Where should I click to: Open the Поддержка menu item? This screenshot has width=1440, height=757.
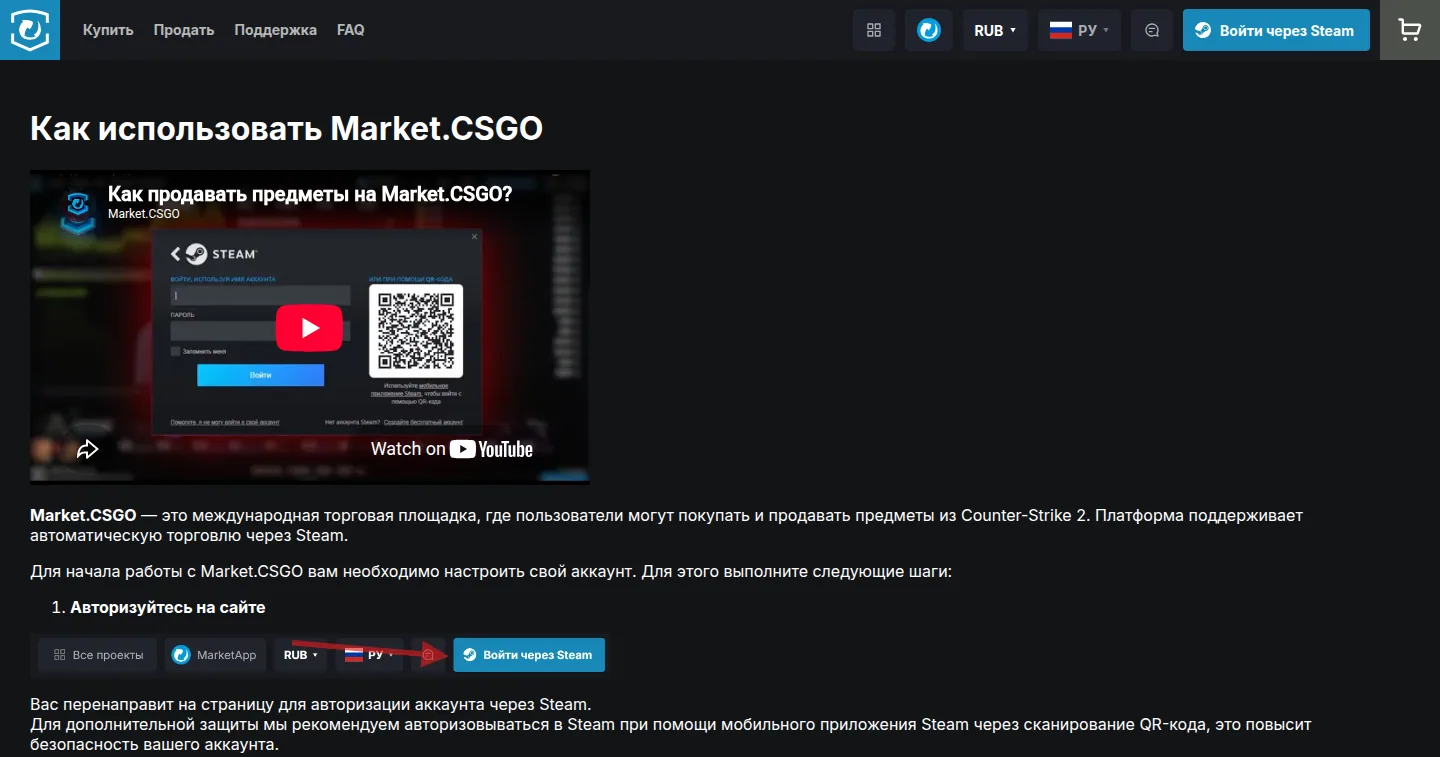tap(276, 30)
